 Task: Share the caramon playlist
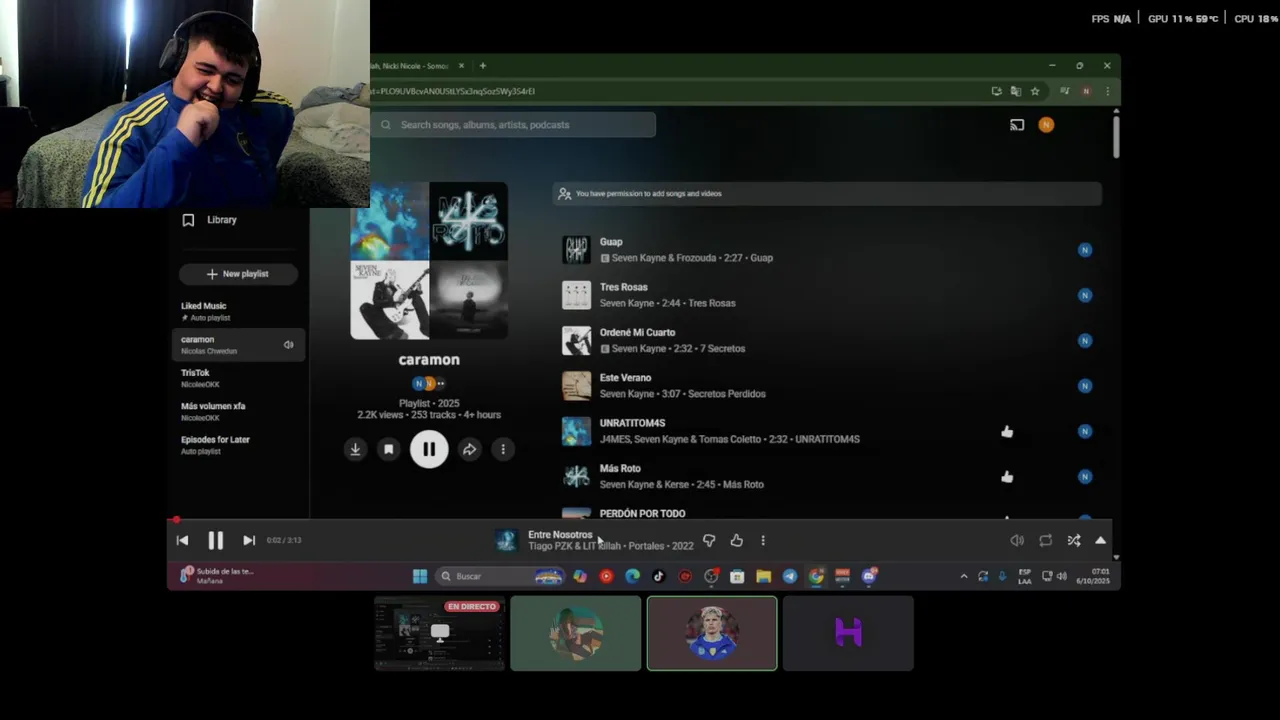[x=469, y=450]
